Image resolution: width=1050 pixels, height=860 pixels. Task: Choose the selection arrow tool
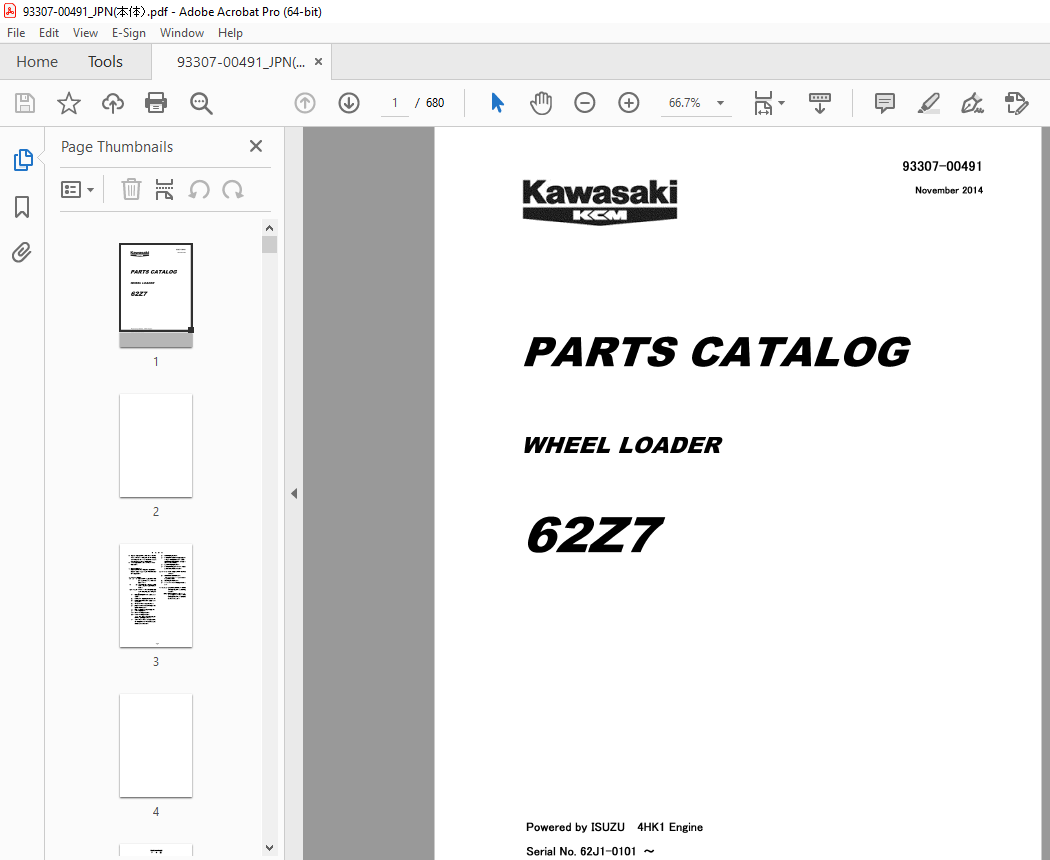tap(497, 103)
